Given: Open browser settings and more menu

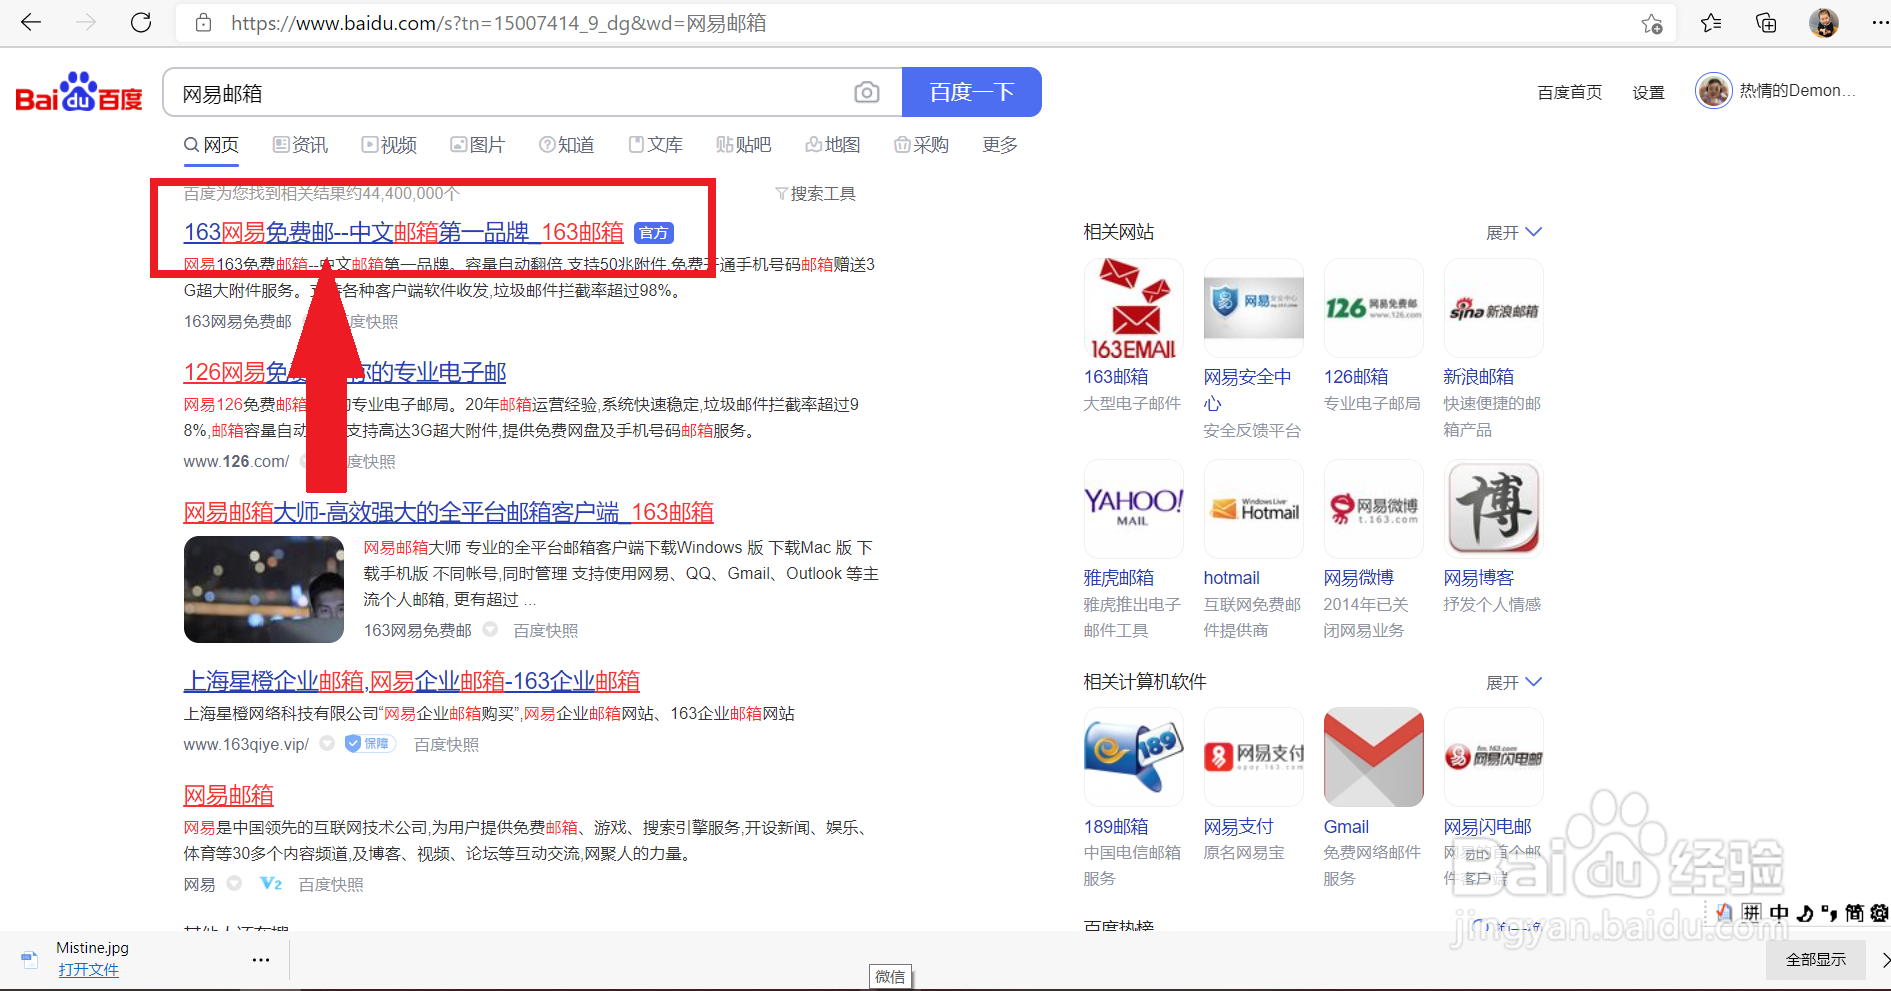Looking at the screenshot, I should pos(1880,23).
